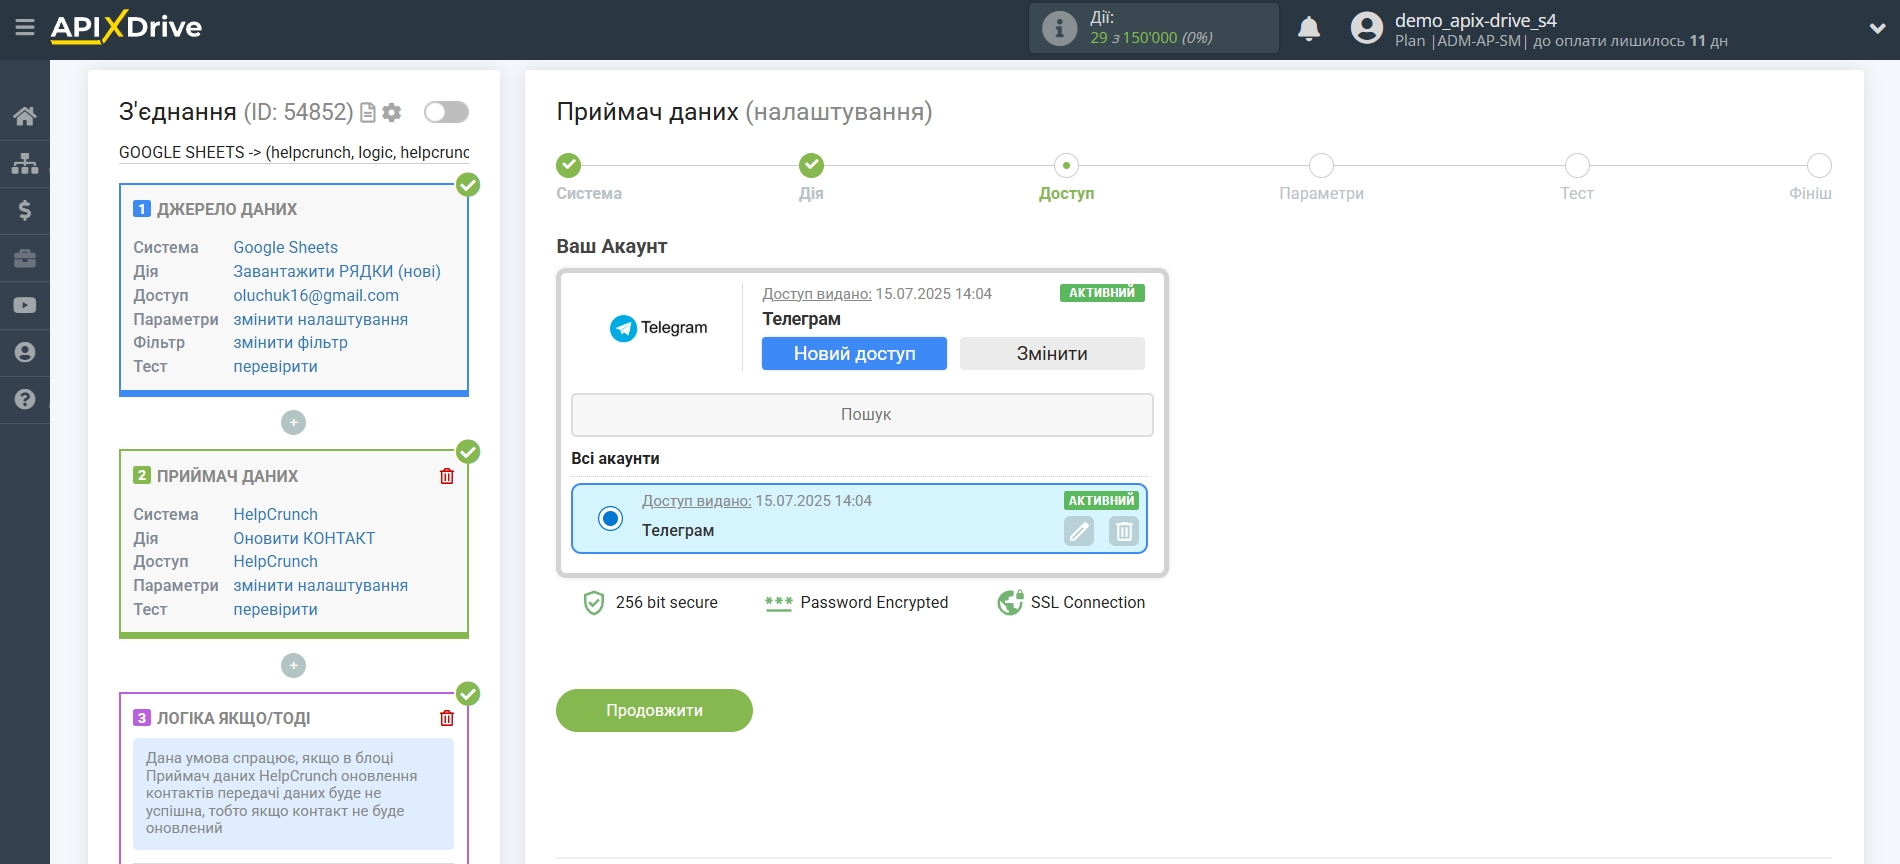Toggle the connection on/off switch
The height and width of the screenshot is (864, 1900).
pos(446,112)
